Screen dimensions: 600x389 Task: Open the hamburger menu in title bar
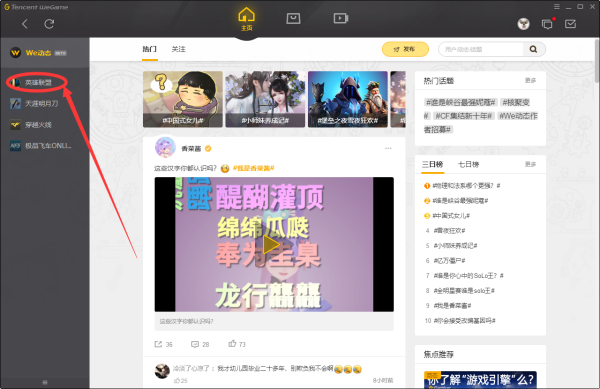click(x=557, y=7)
